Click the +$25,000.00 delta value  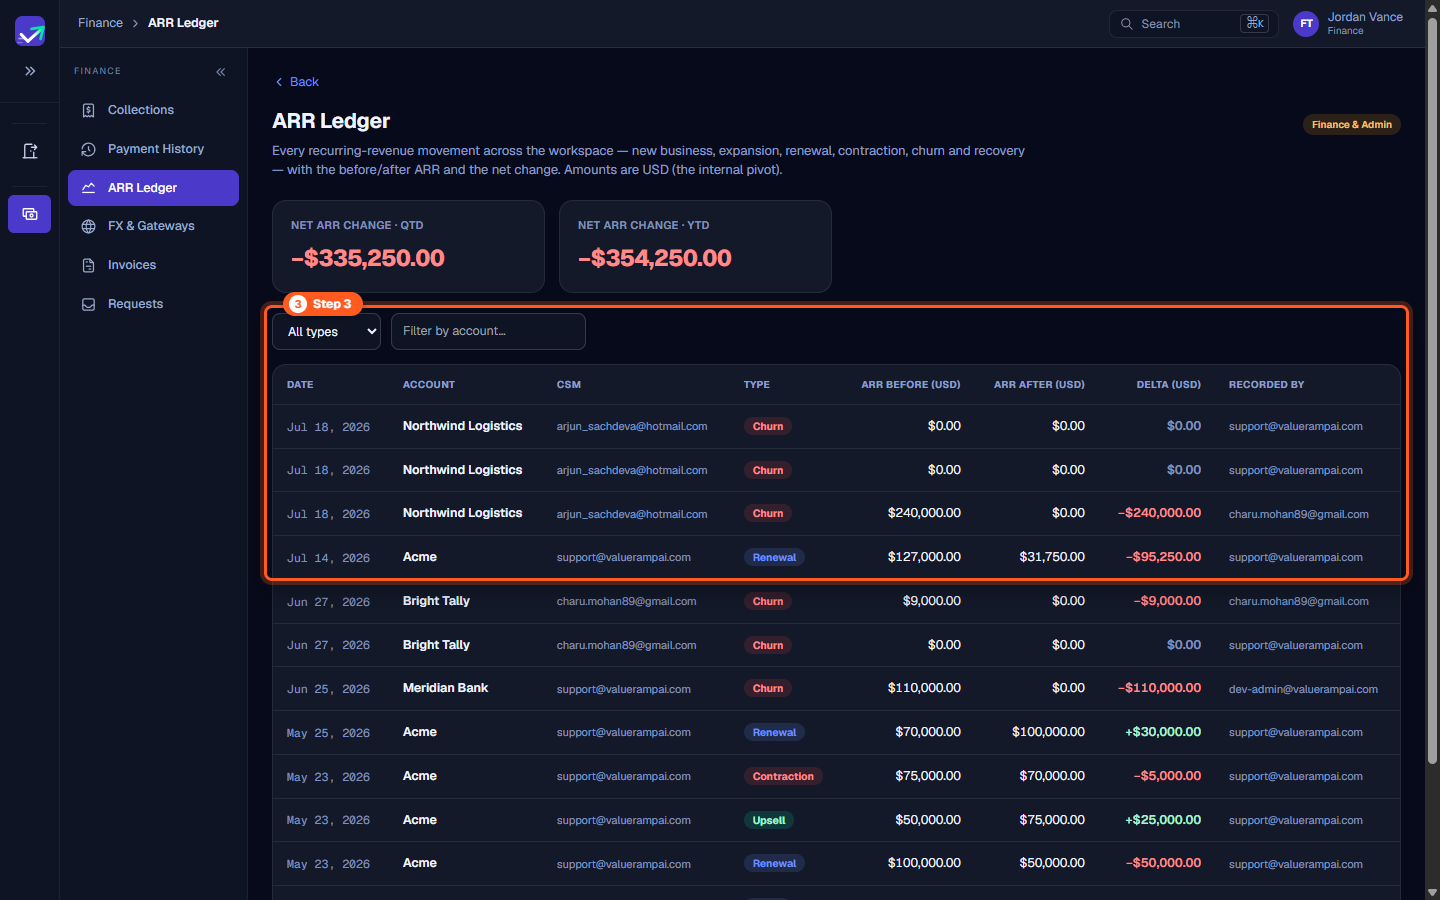tap(1163, 820)
